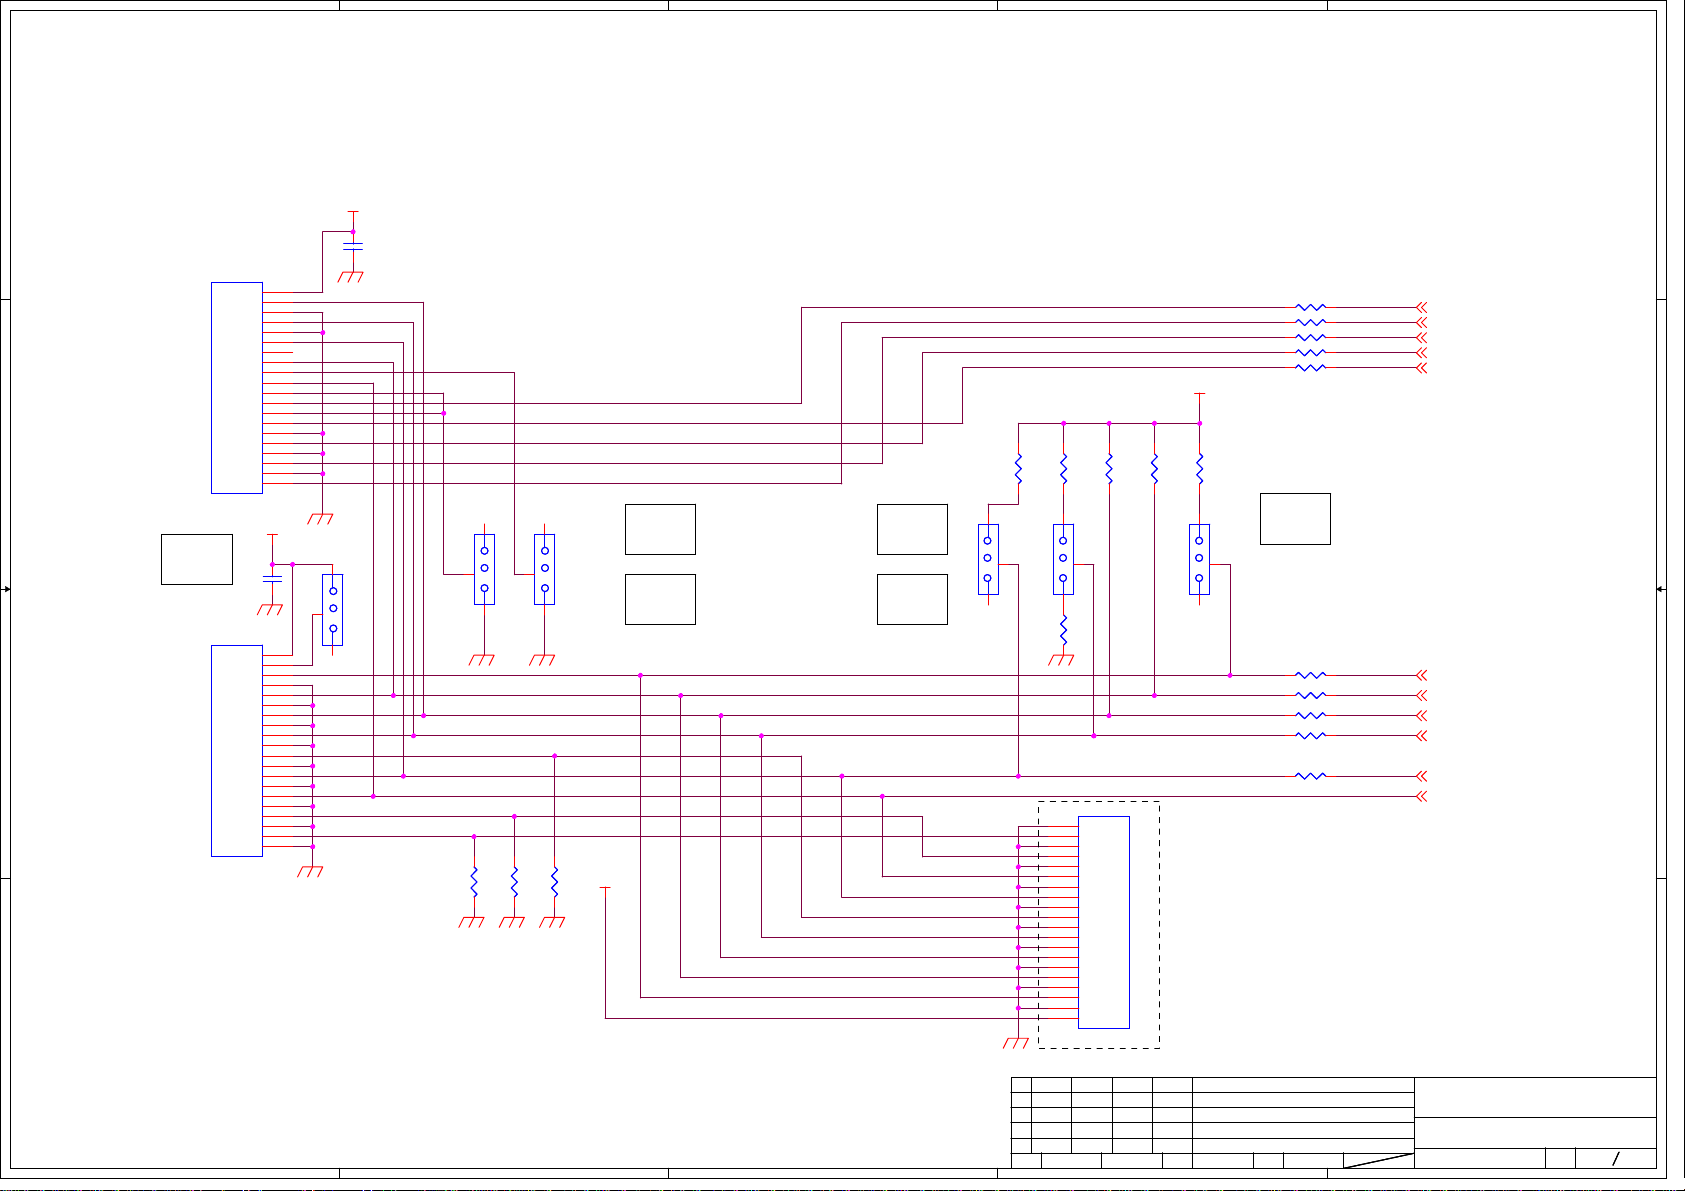Image resolution: width=1685 pixels, height=1191 pixels.
Task: Select the middle of the three pull-down resistors
Action: 514,882
